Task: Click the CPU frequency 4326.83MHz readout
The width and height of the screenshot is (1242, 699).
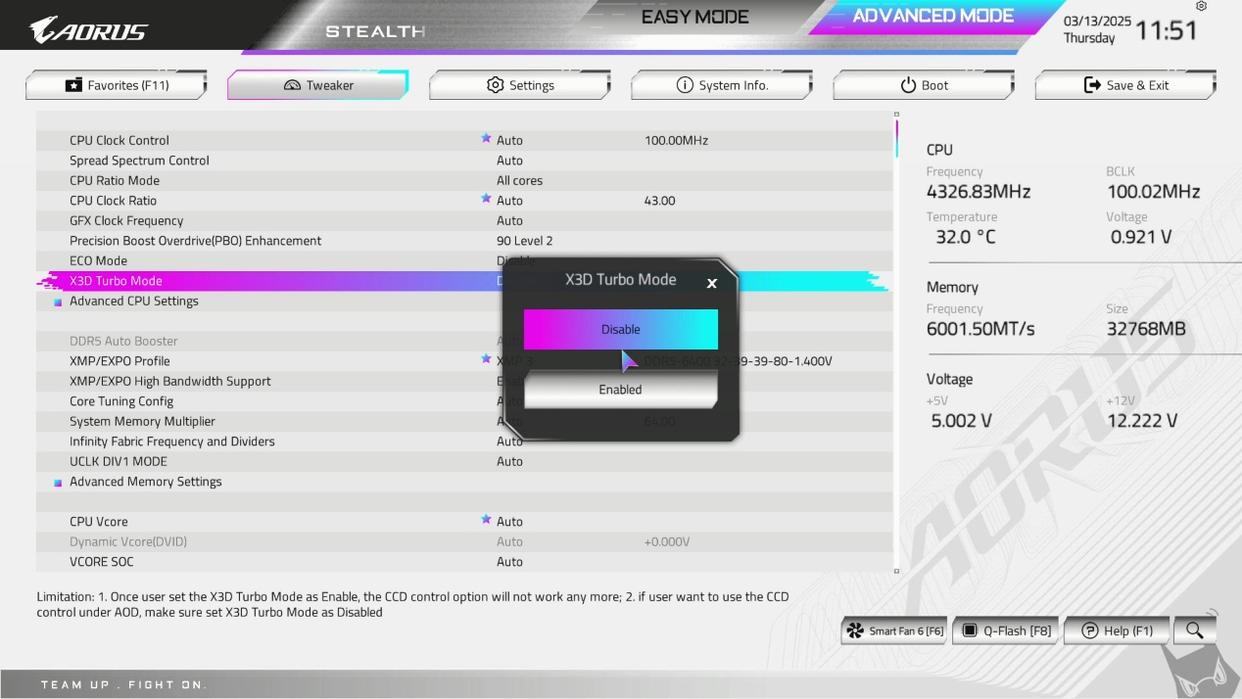Action: point(978,192)
